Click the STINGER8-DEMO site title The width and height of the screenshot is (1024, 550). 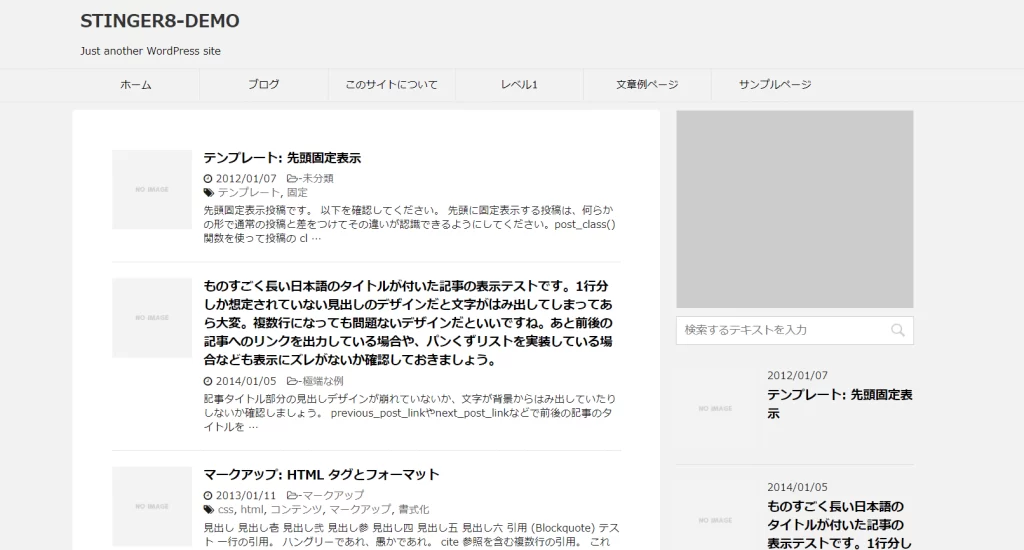(160, 21)
